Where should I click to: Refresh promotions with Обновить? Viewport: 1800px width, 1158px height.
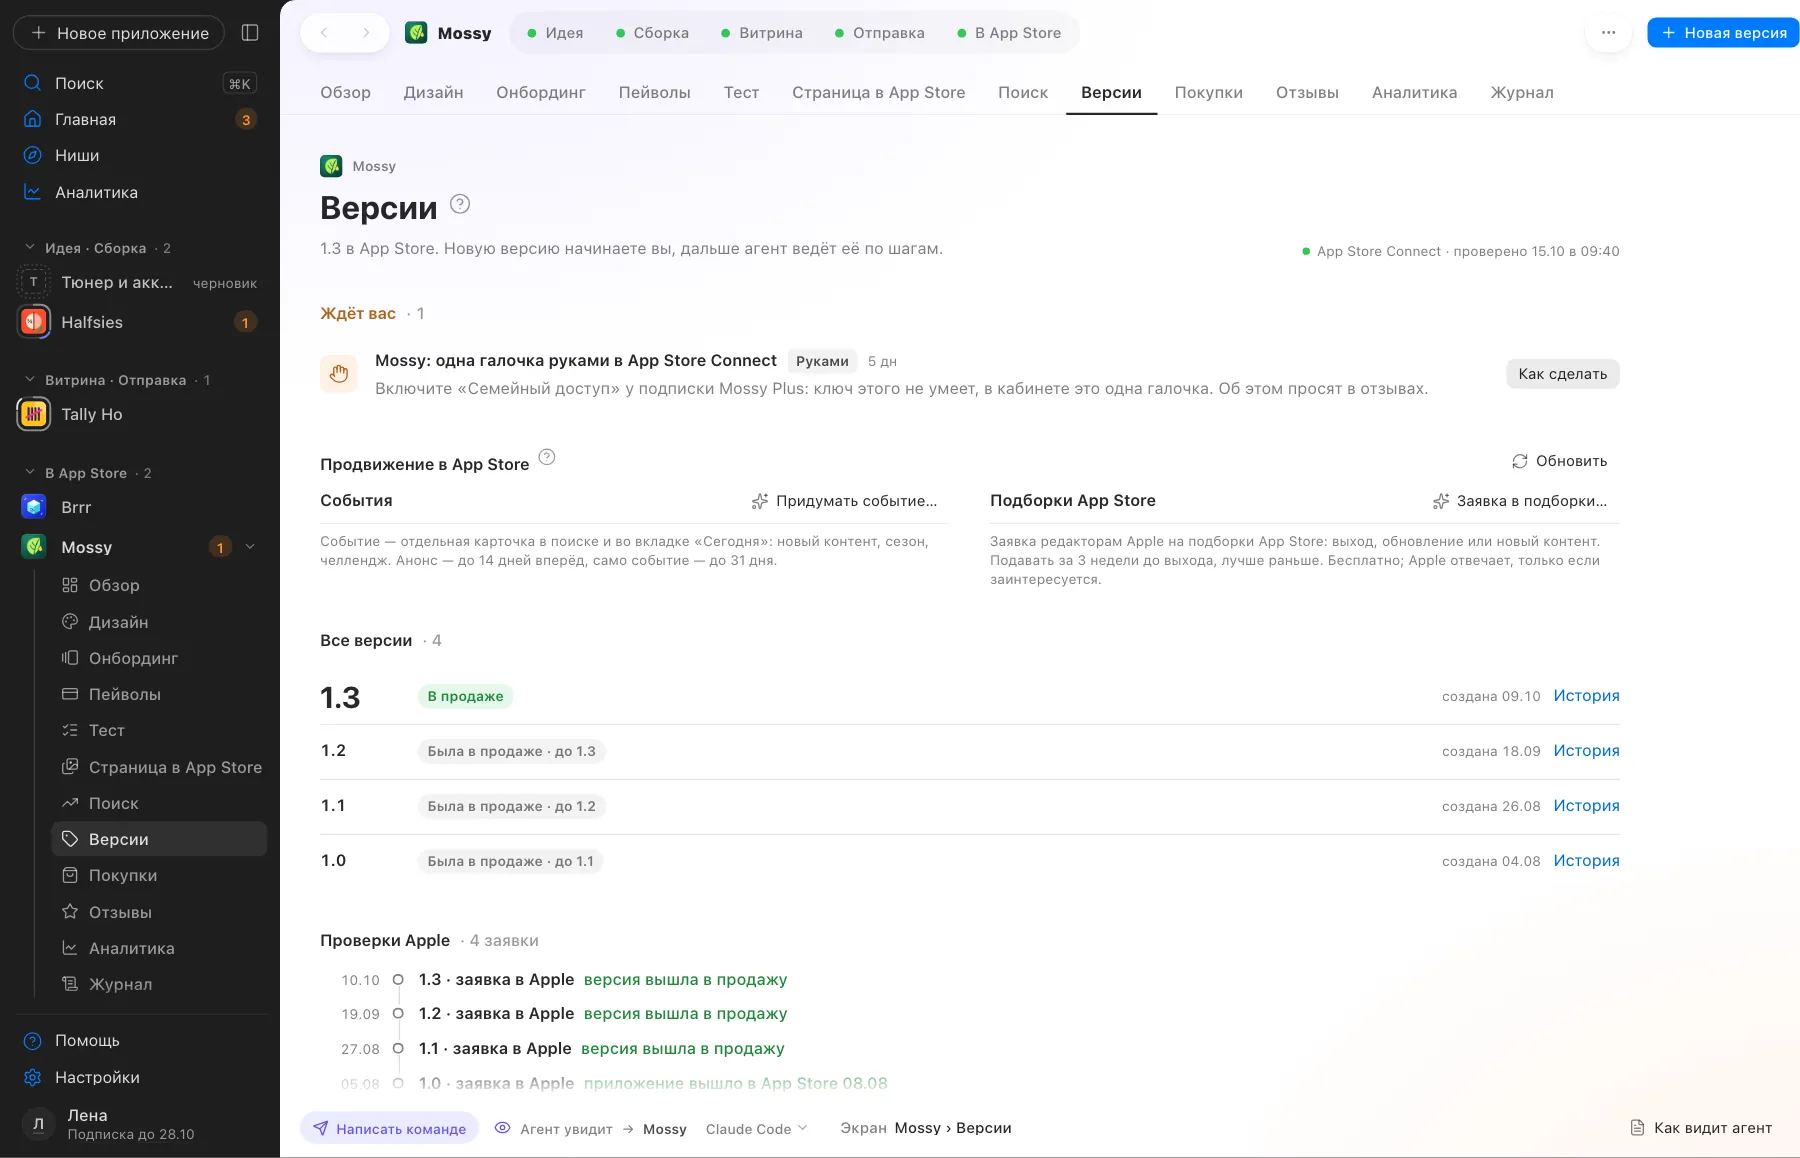1559,461
